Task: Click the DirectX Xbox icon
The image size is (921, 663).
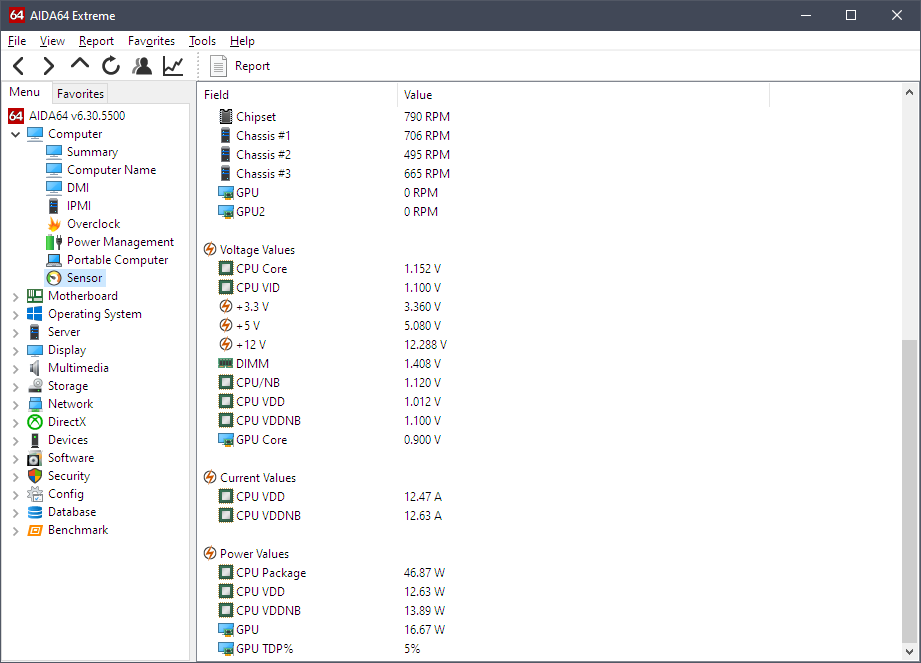Action: [35, 422]
